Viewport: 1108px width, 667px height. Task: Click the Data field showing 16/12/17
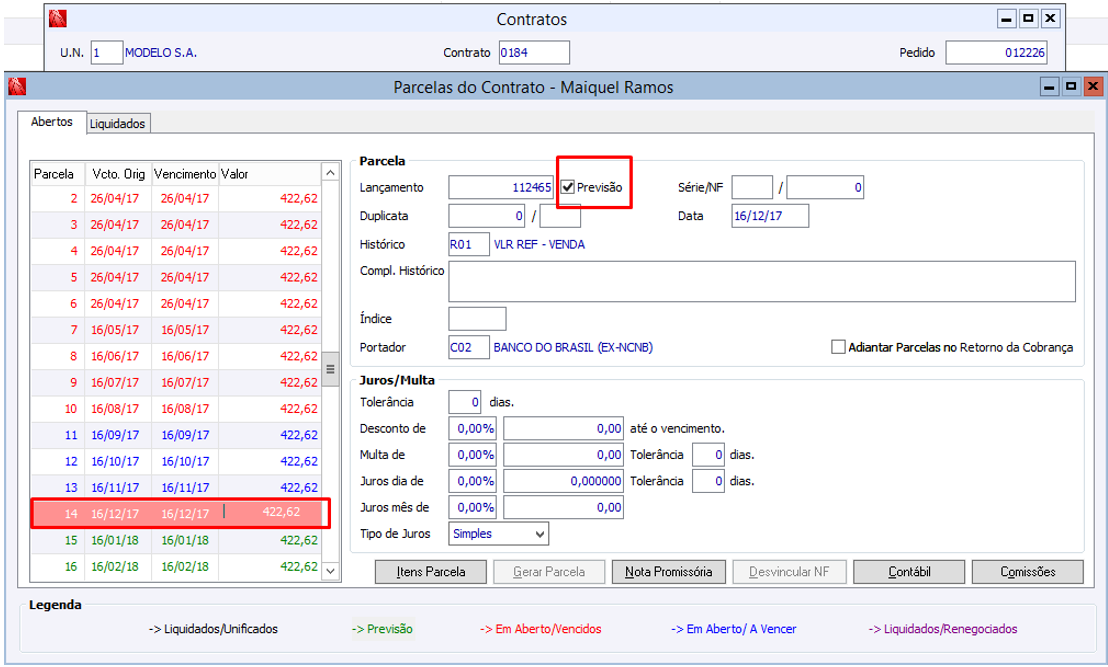pos(769,216)
